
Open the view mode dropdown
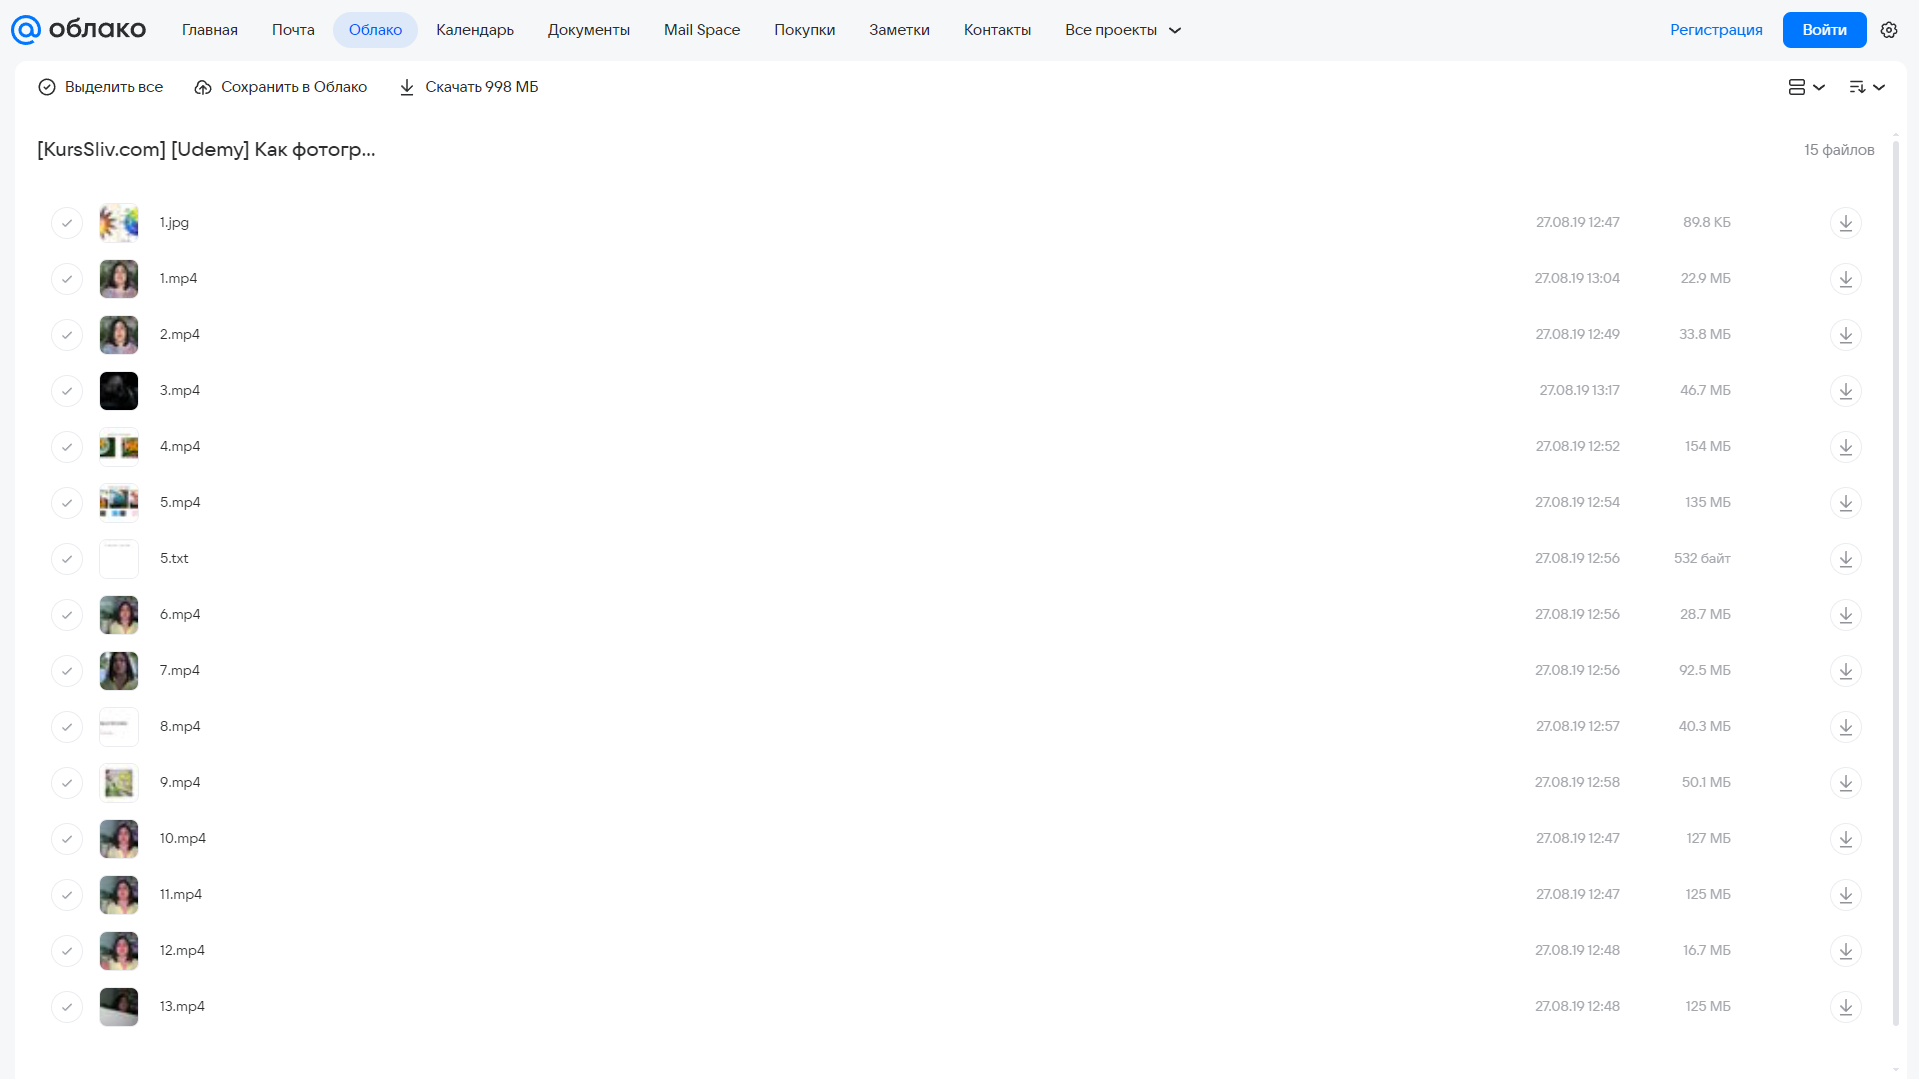pos(1807,87)
